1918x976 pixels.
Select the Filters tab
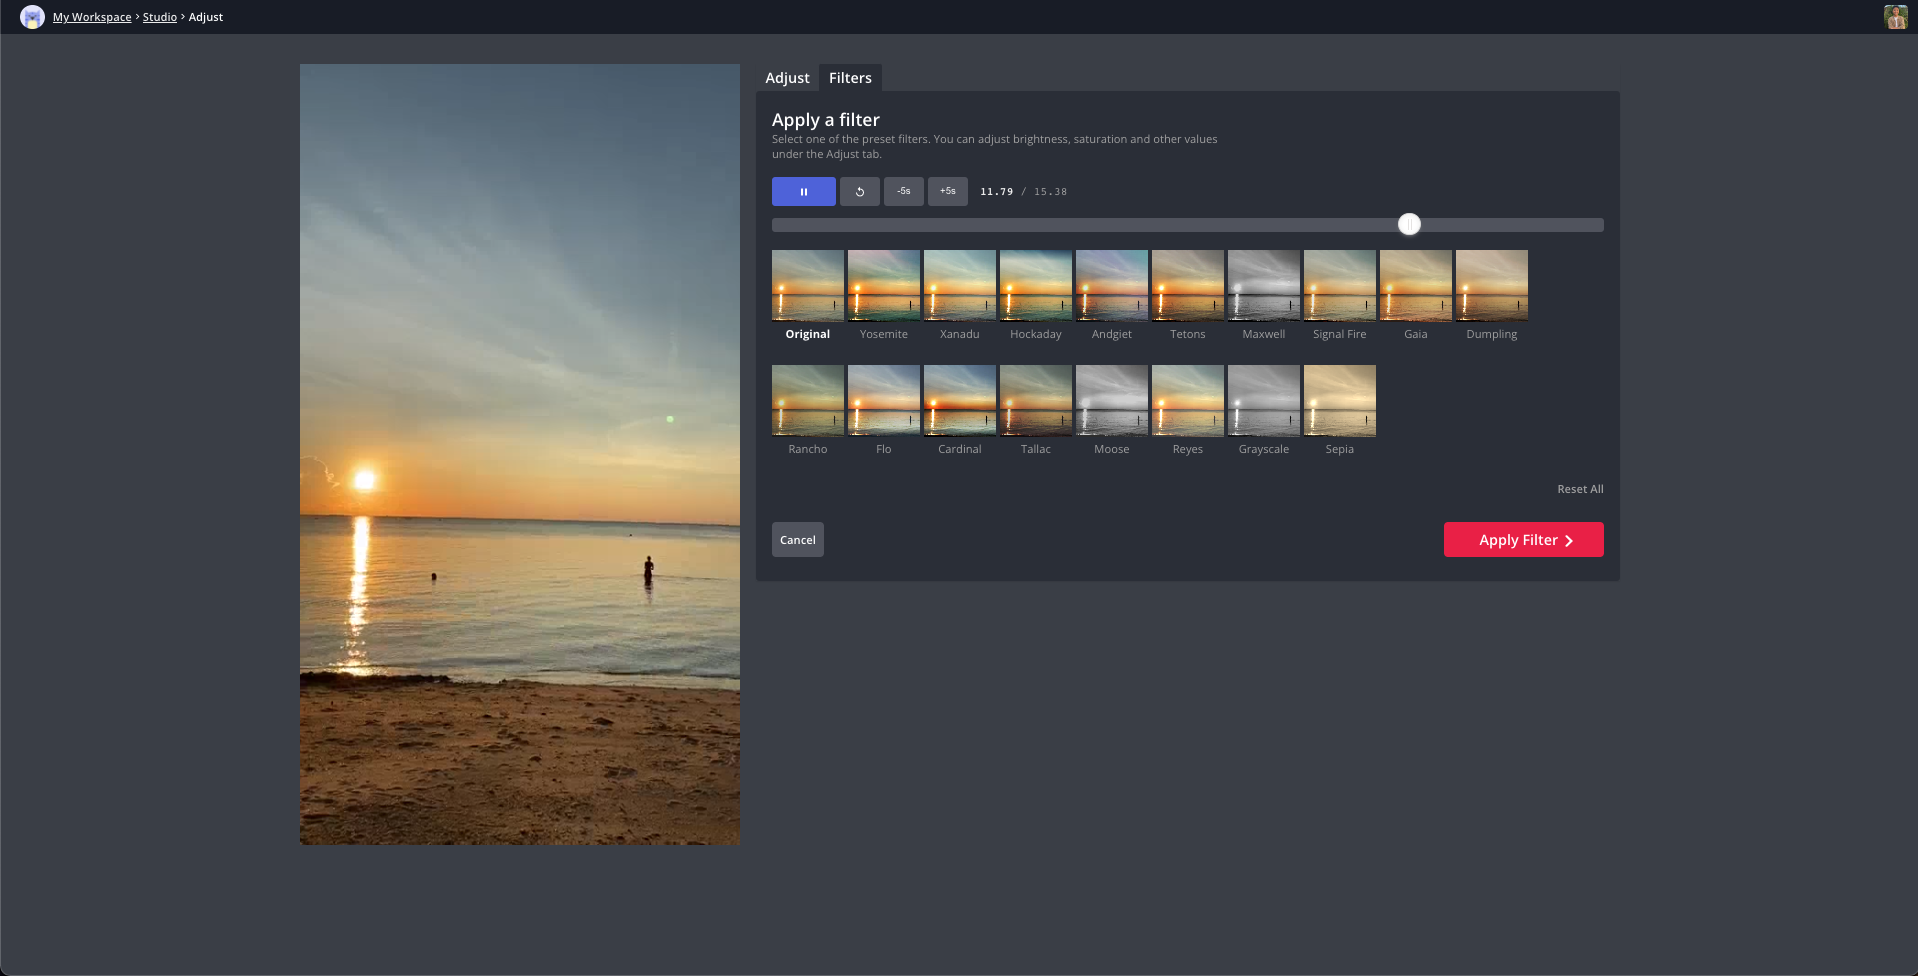[850, 78]
